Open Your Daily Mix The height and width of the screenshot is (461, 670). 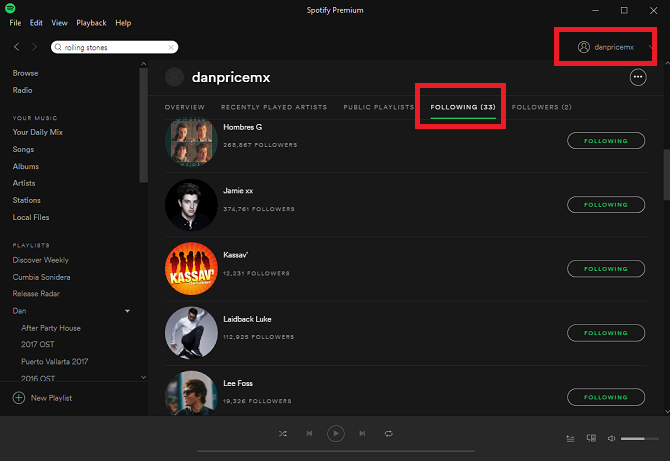point(39,132)
